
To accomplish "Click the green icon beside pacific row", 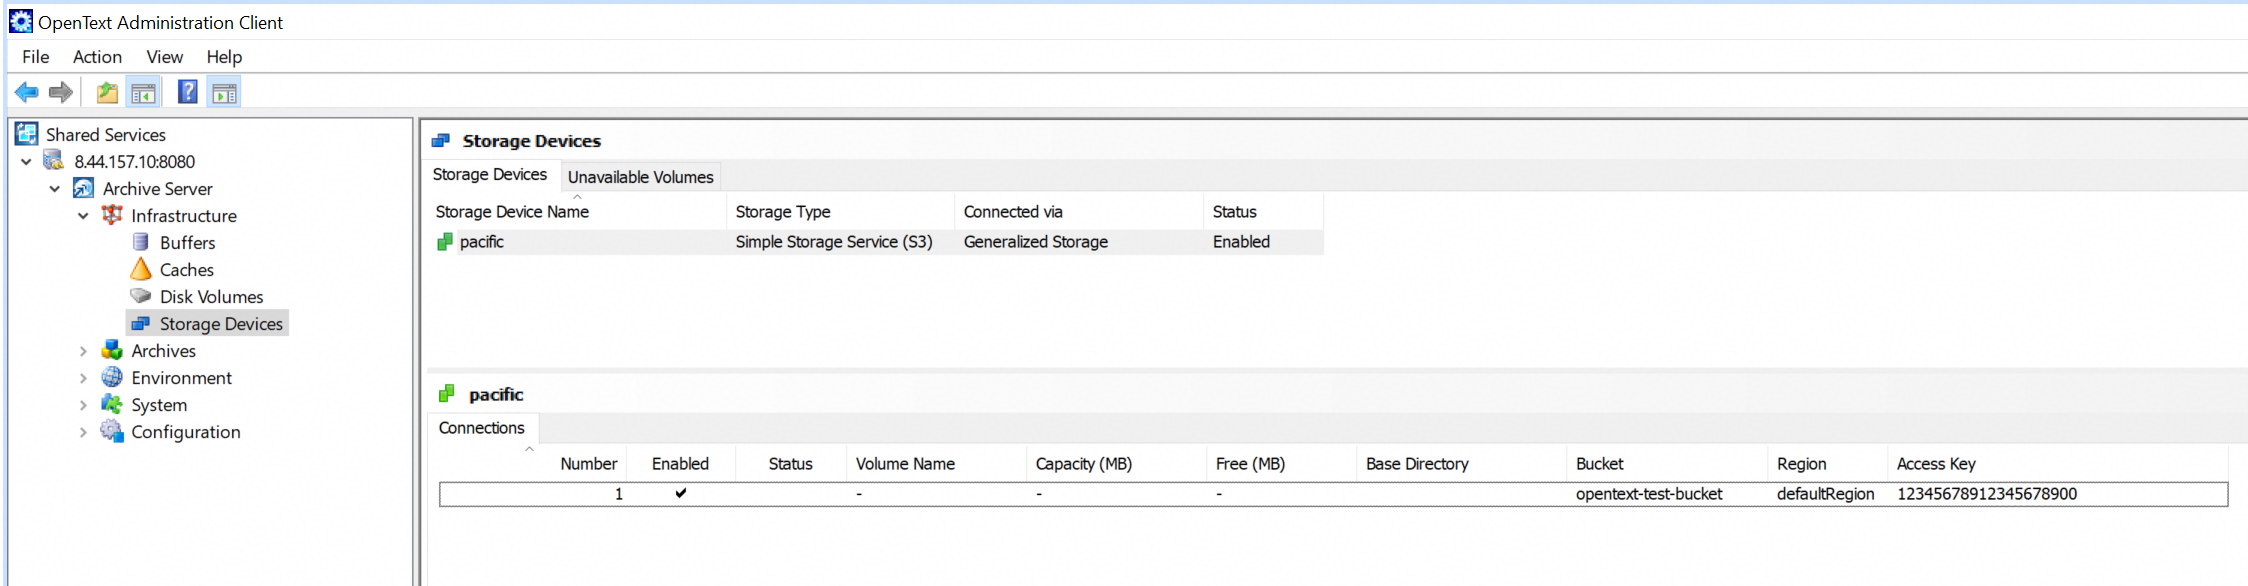I will click(445, 242).
